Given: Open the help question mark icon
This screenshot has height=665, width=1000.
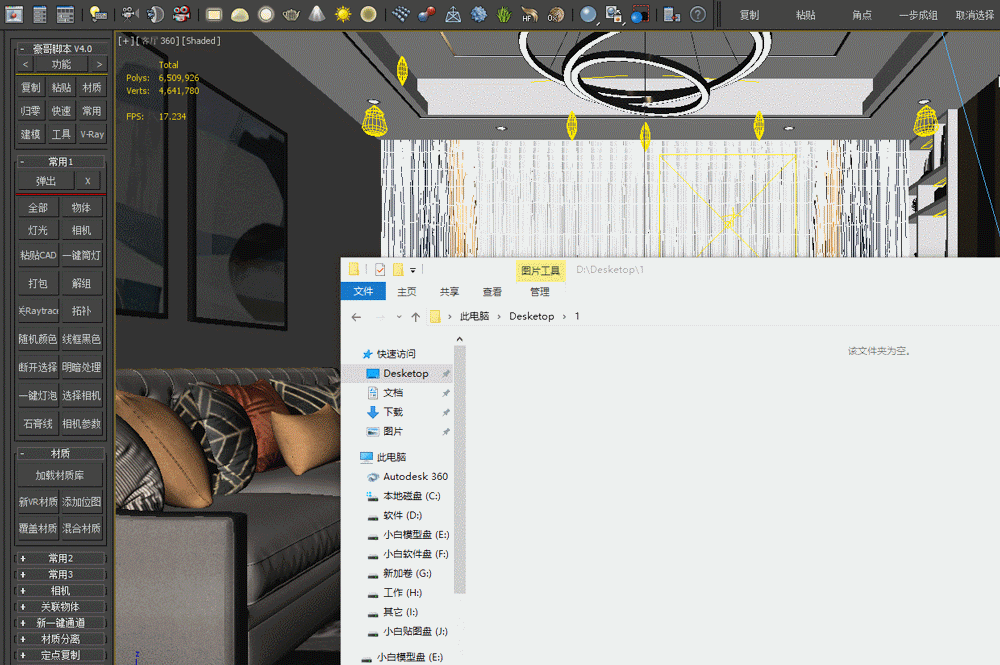Looking at the screenshot, I should click(698, 14).
